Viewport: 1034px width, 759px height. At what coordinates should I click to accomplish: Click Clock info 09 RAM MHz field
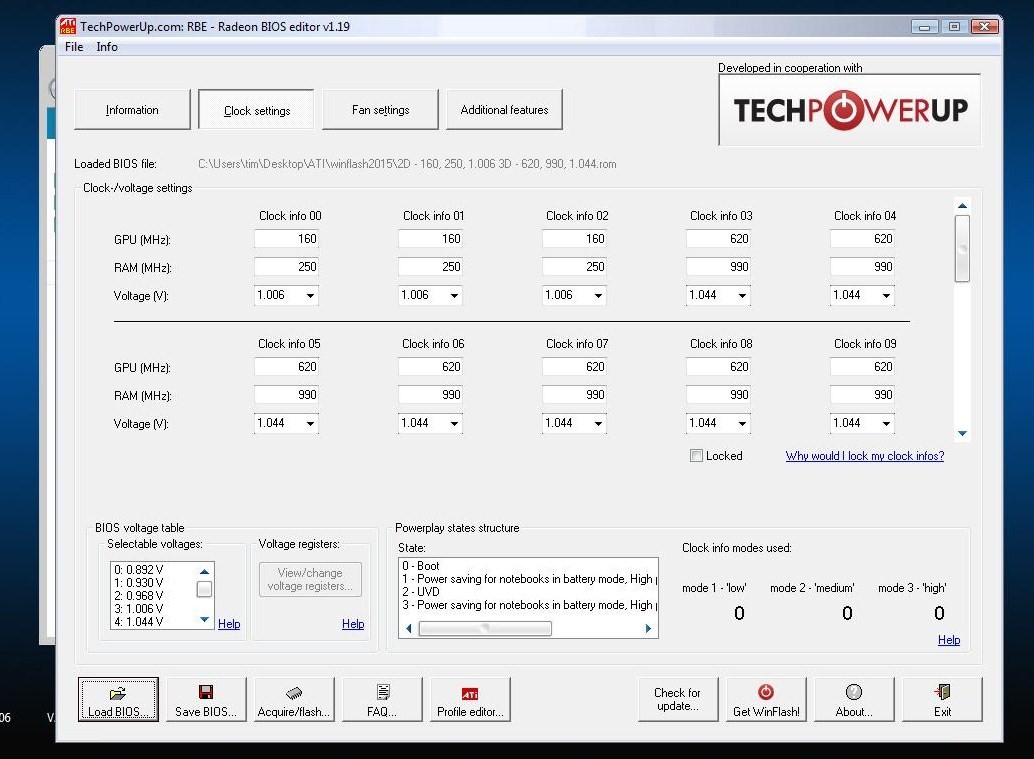pos(862,395)
